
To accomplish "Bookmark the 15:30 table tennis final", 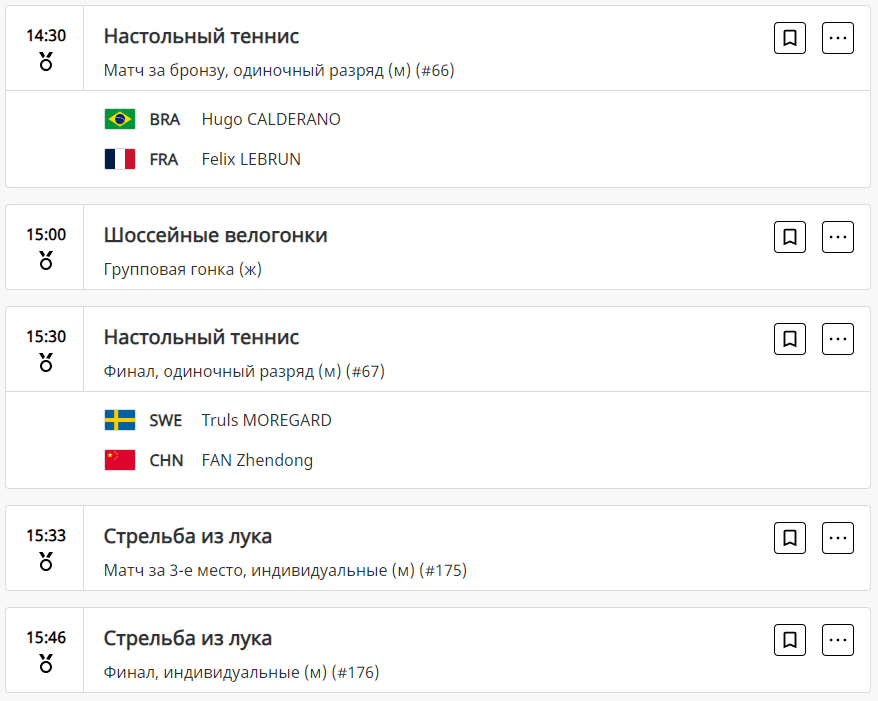I will pos(790,339).
